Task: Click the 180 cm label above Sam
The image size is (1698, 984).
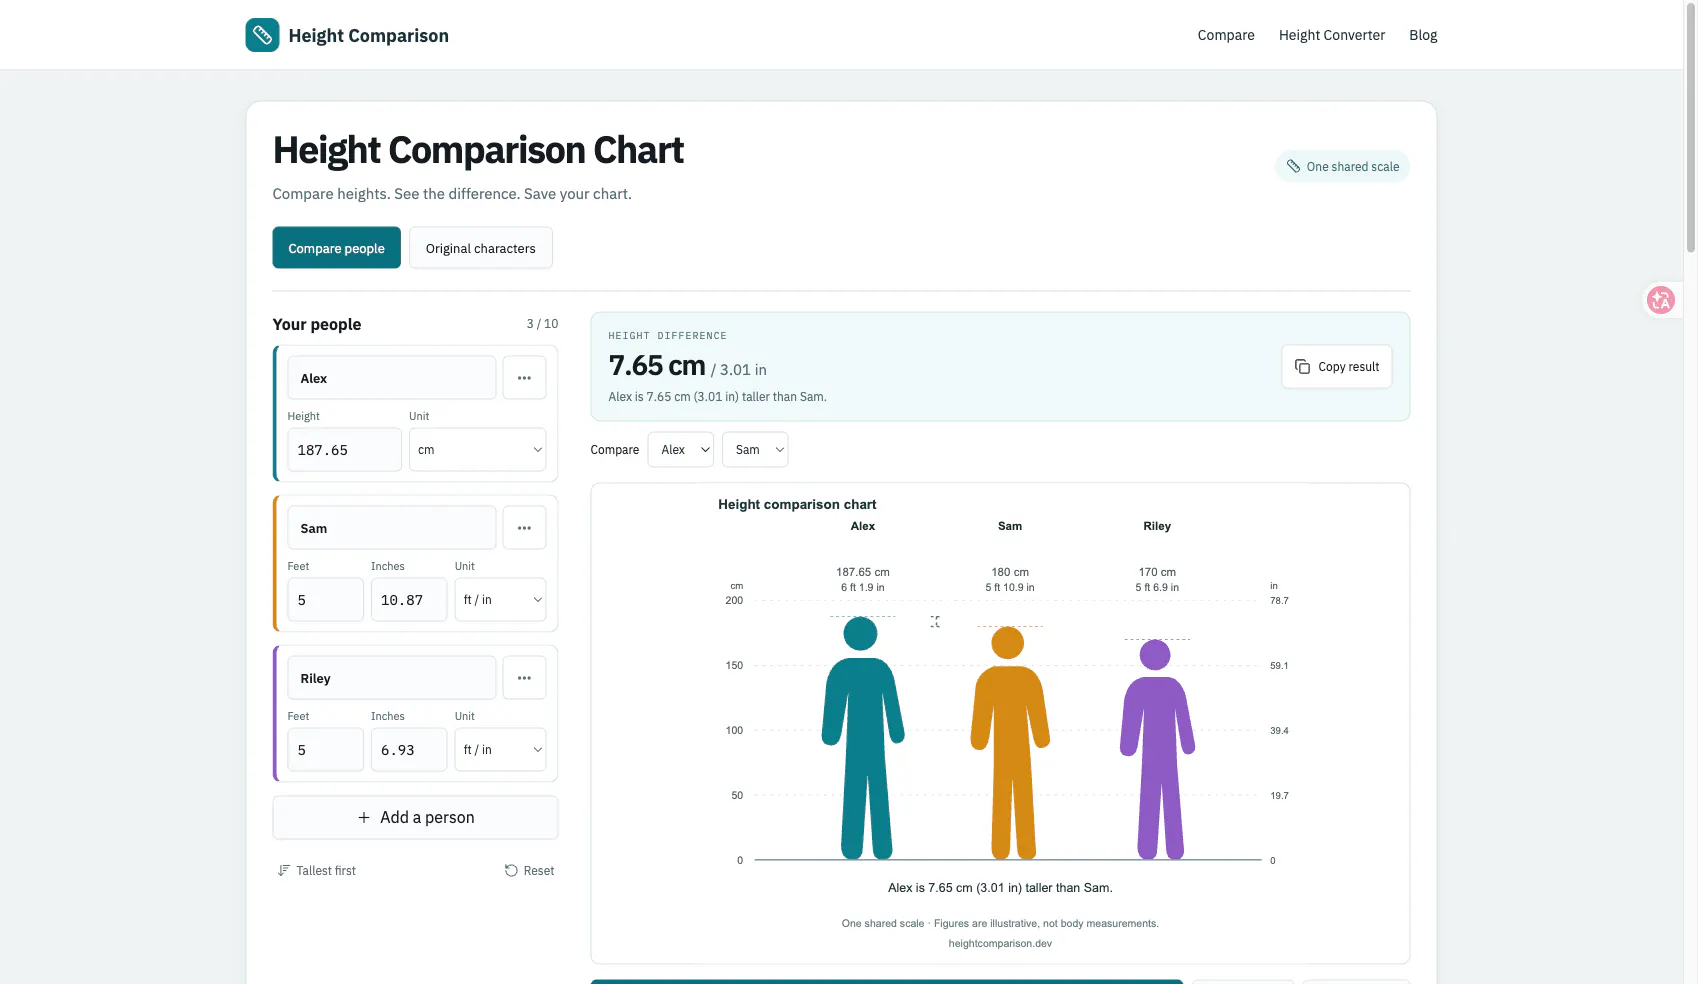Action: (1010, 572)
